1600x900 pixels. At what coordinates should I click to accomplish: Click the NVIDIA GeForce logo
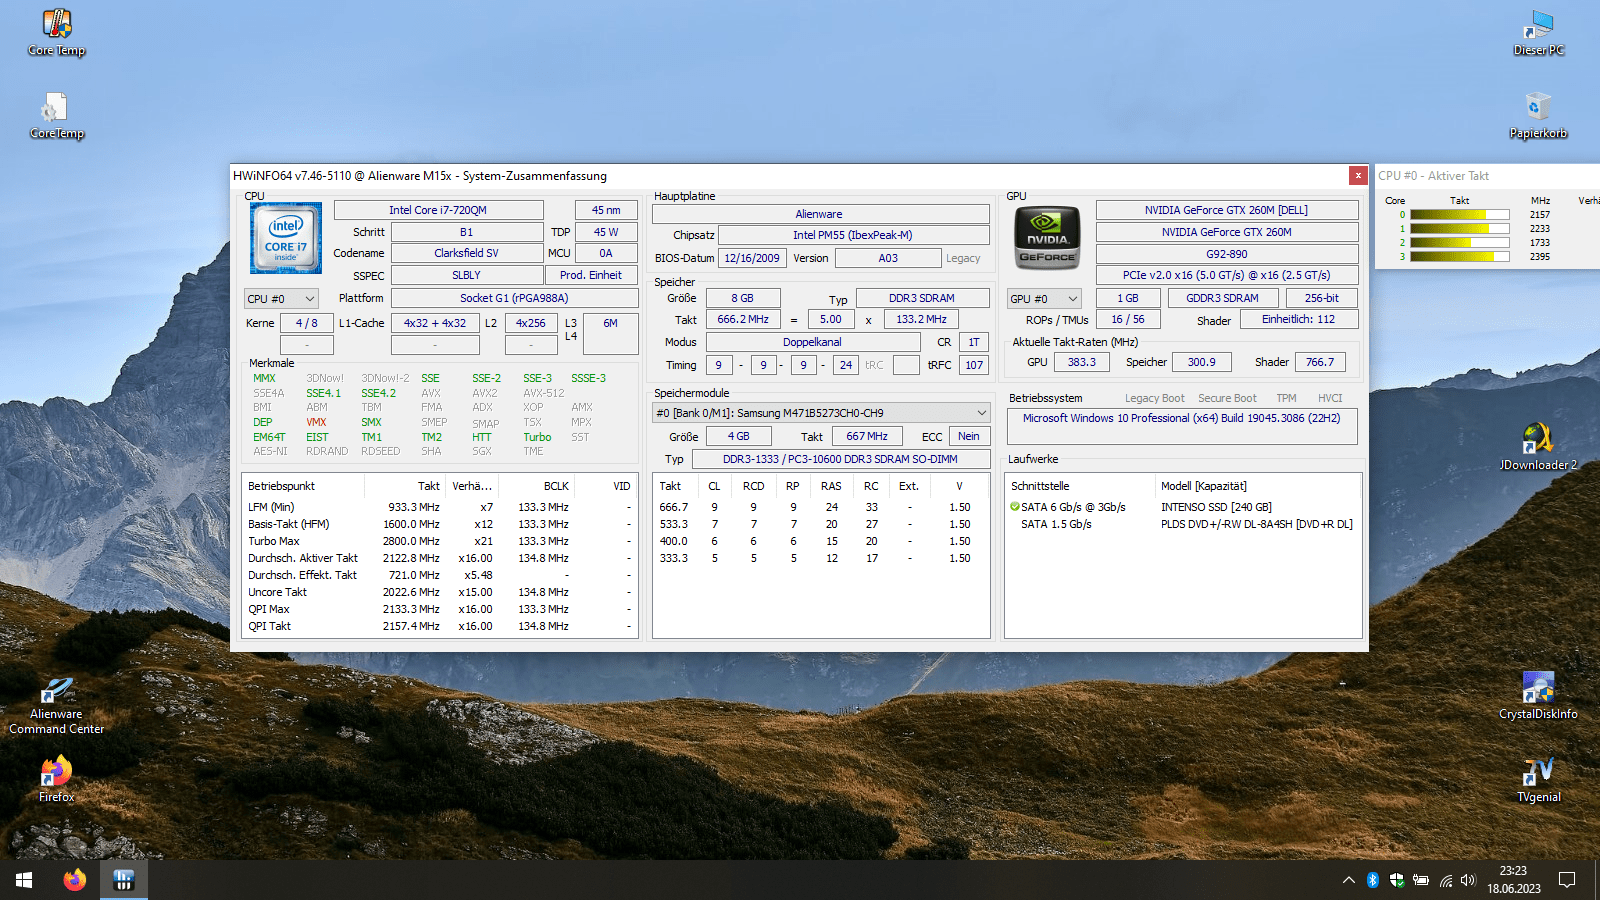1048,238
